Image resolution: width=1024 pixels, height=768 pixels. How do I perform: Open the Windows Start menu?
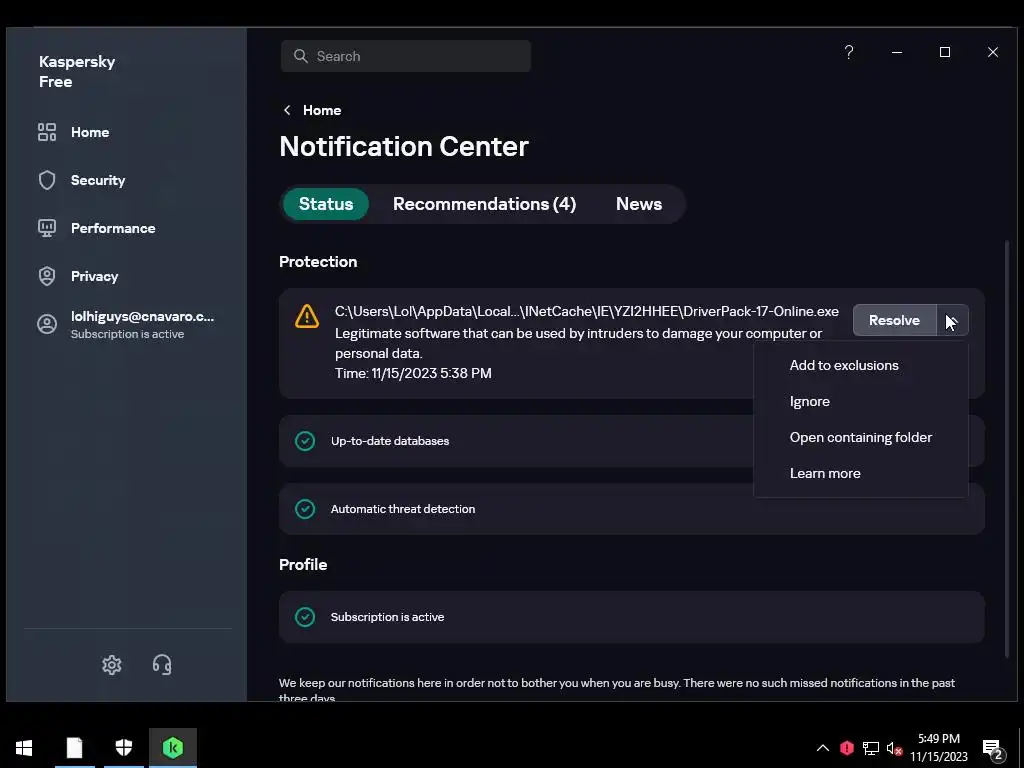(24, 748)
